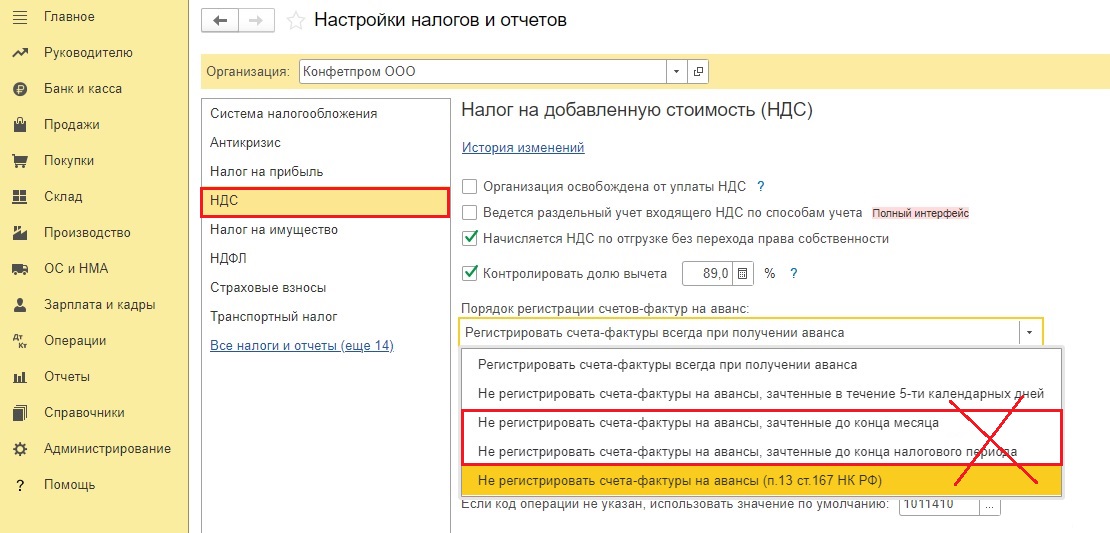This screenshot has height=533, width=1110.
Task: Click the Операции Дт/Кт icon
Action: pyautogui.click(x=20, y=340)
